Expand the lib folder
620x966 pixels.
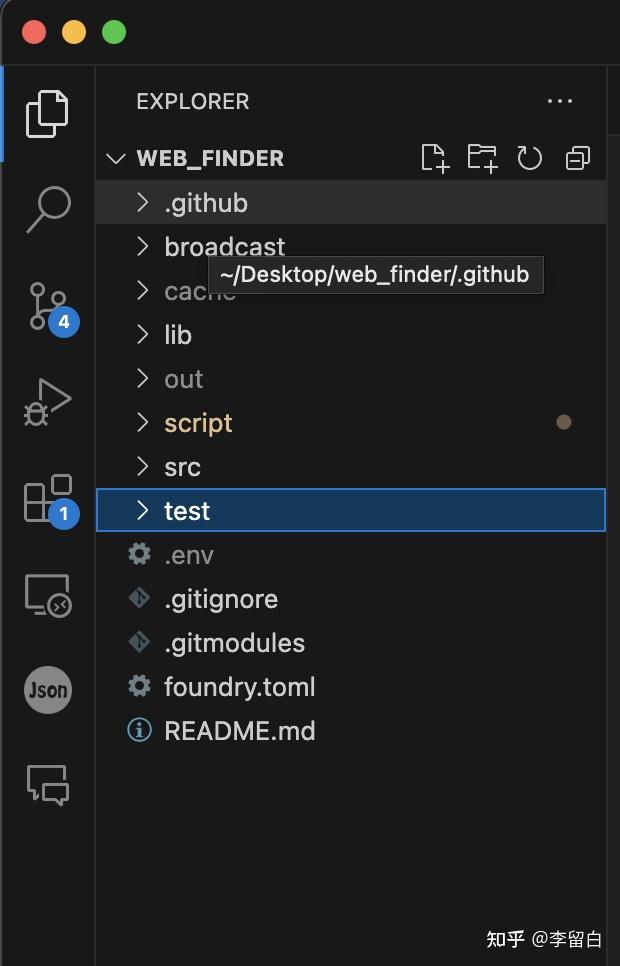(177, 335)
